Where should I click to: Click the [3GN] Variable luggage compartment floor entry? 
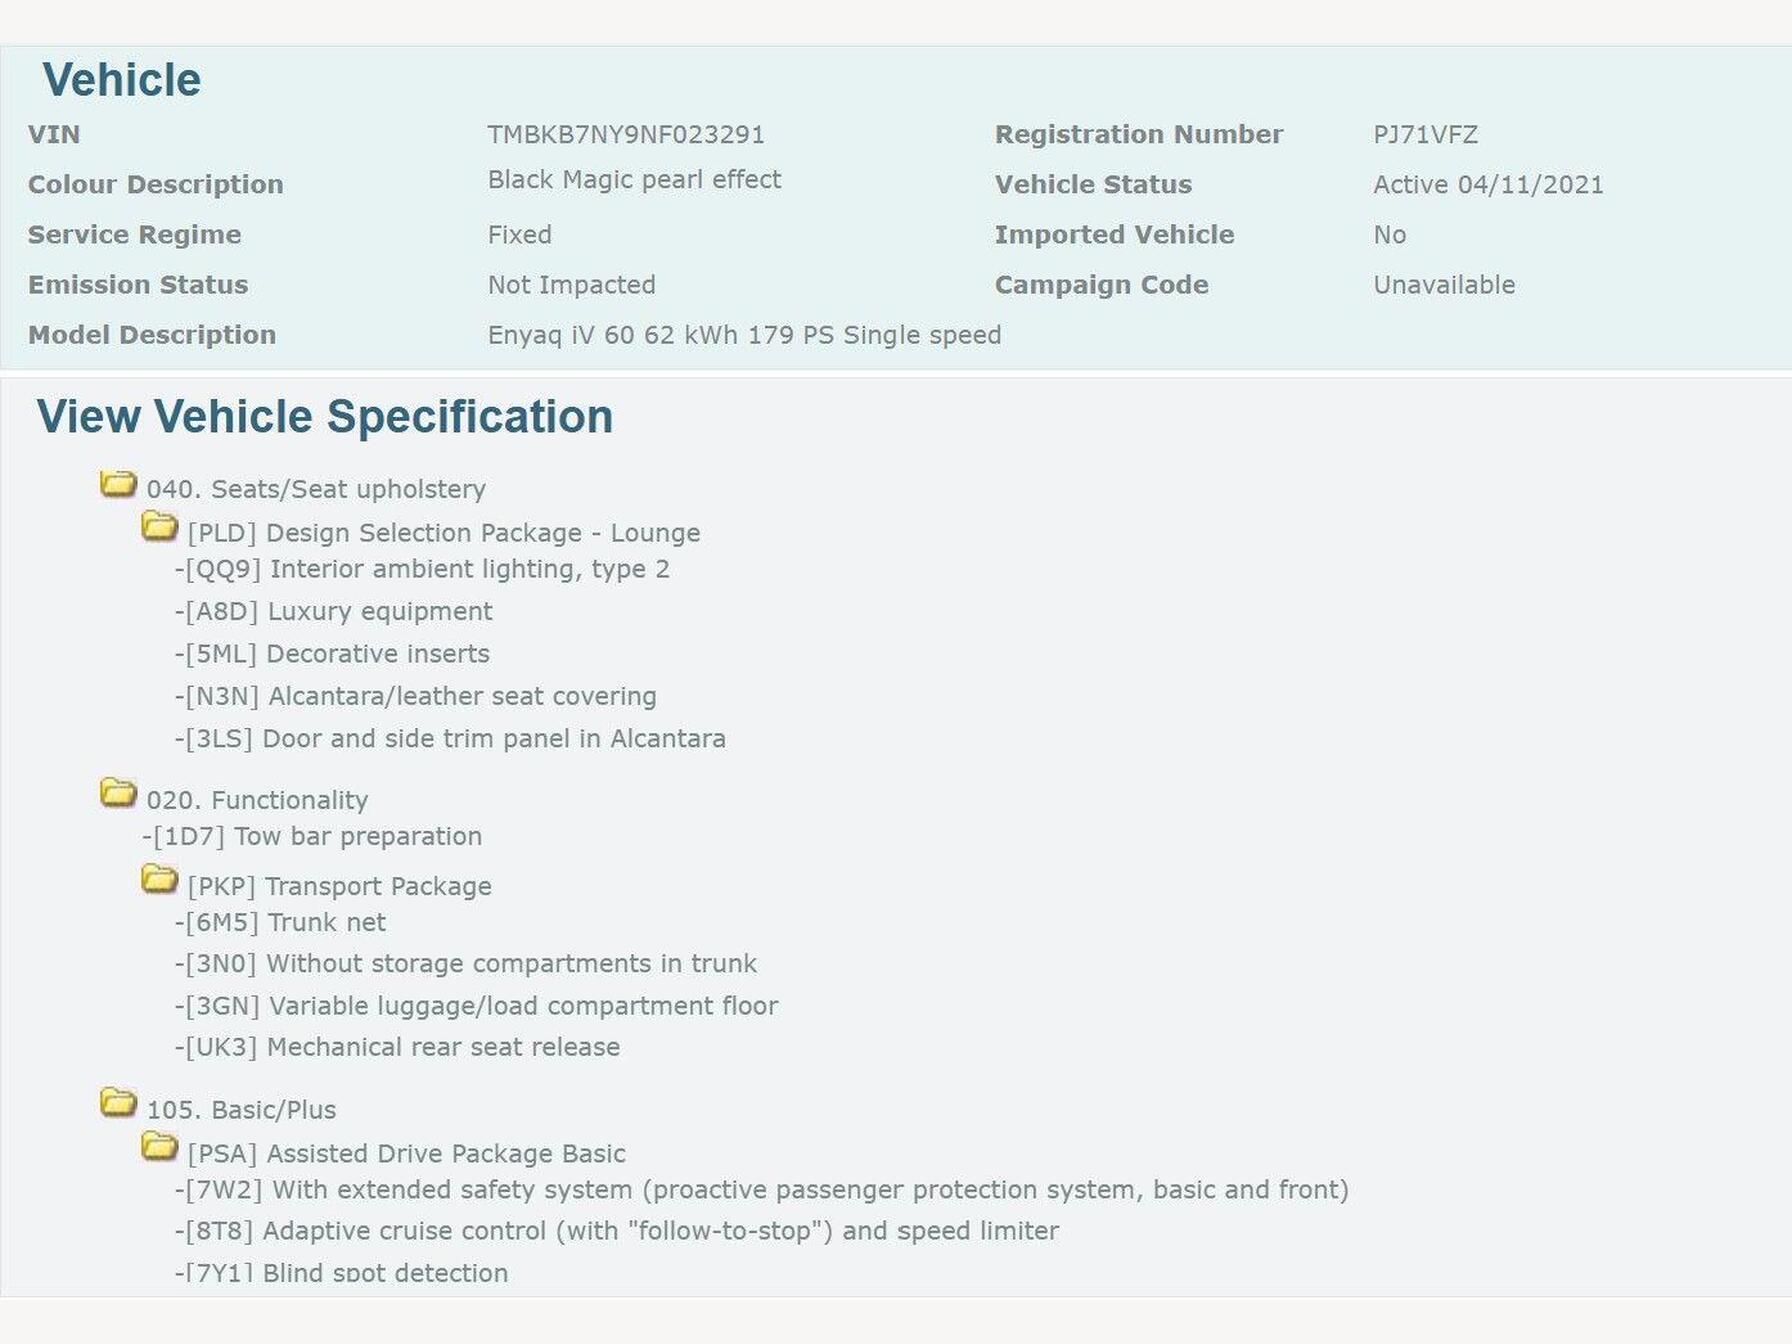tap(477, 1005)
